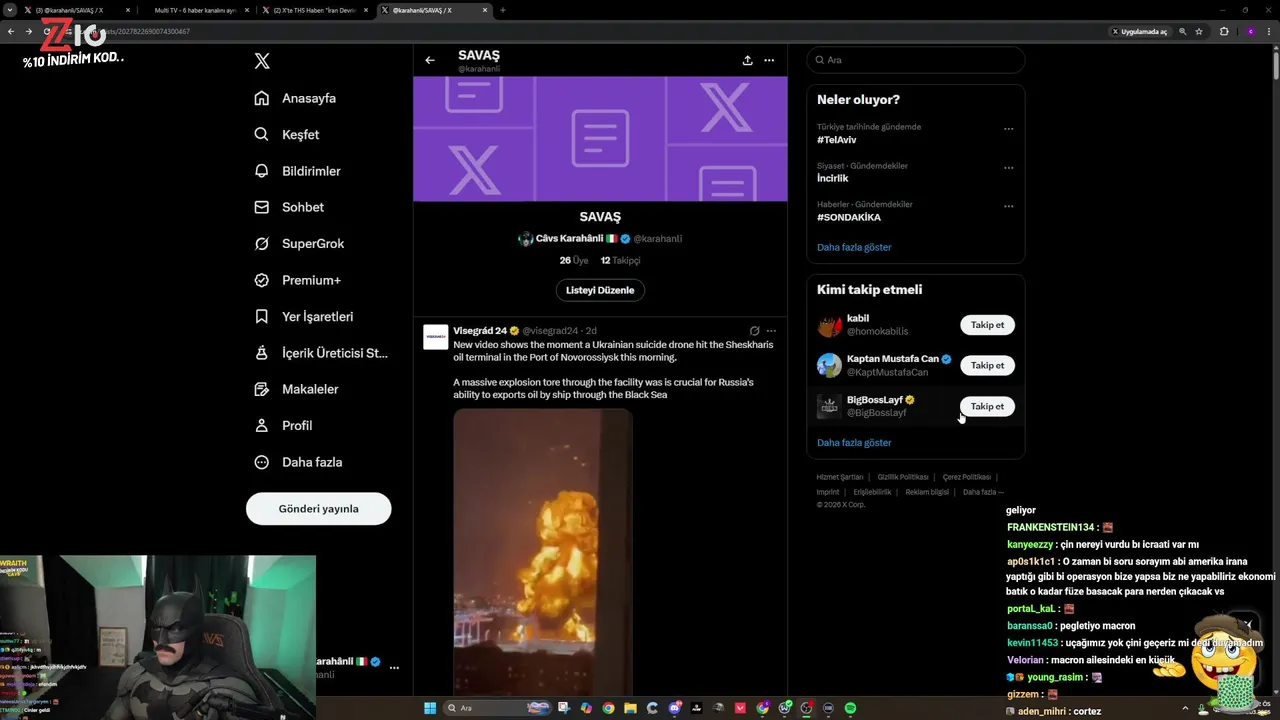The height and width of the screenshot is (720, 1280).
Task: Follow BigBossLayf with Takip et
Action: 987,406
